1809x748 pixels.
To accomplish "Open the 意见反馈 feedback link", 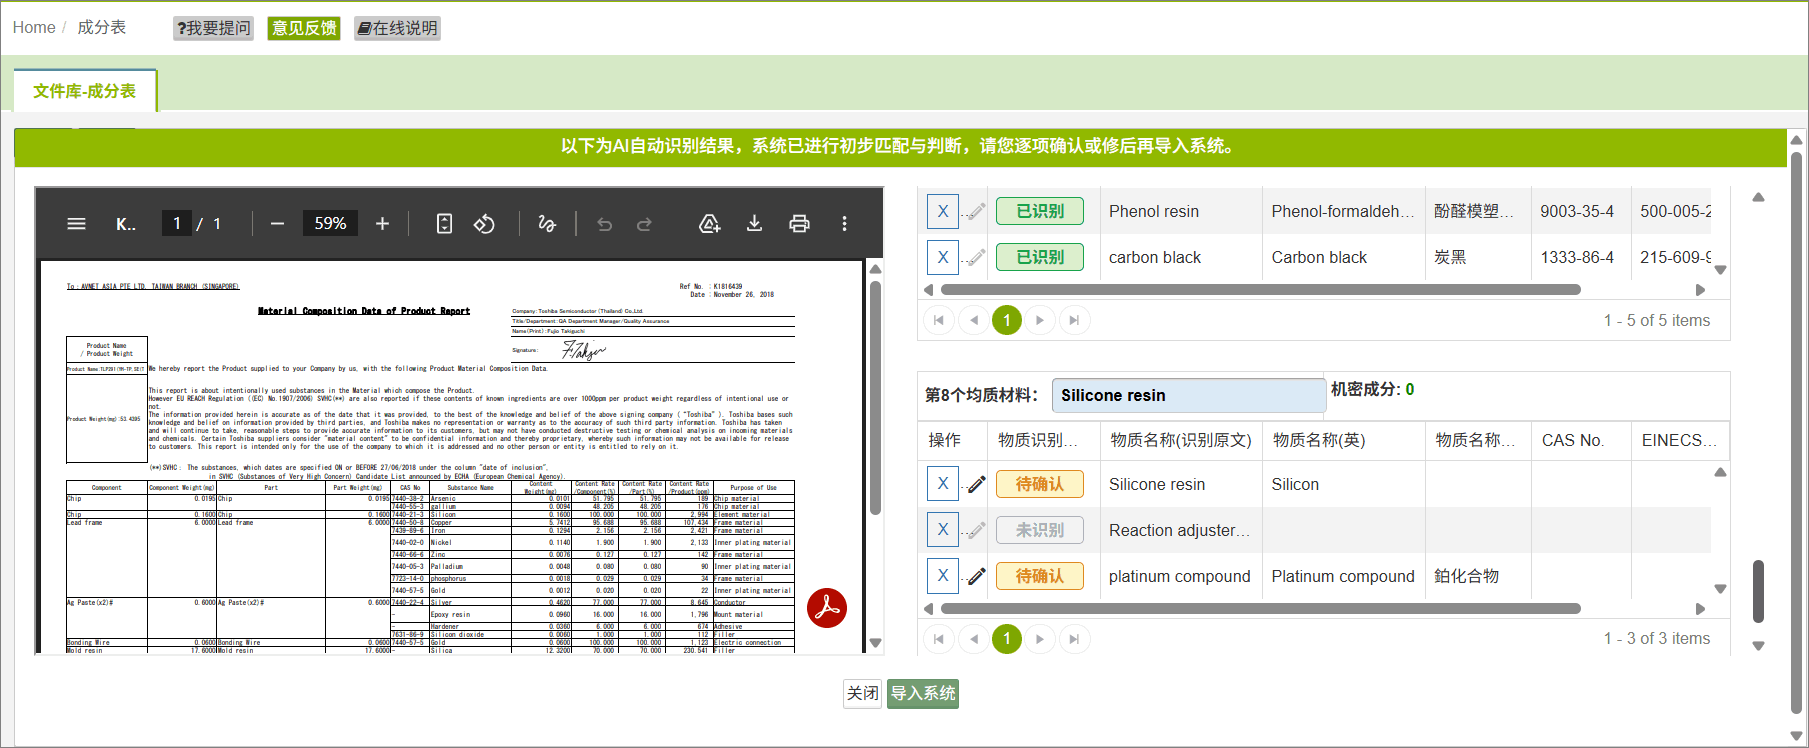I will [304, 28].
